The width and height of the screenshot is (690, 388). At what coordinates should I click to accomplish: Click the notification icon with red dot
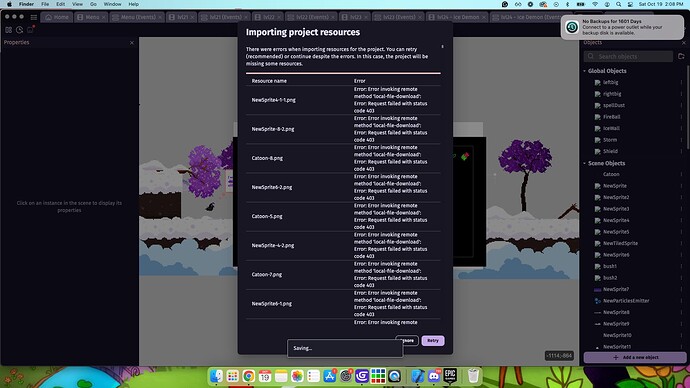coord(30,29)
